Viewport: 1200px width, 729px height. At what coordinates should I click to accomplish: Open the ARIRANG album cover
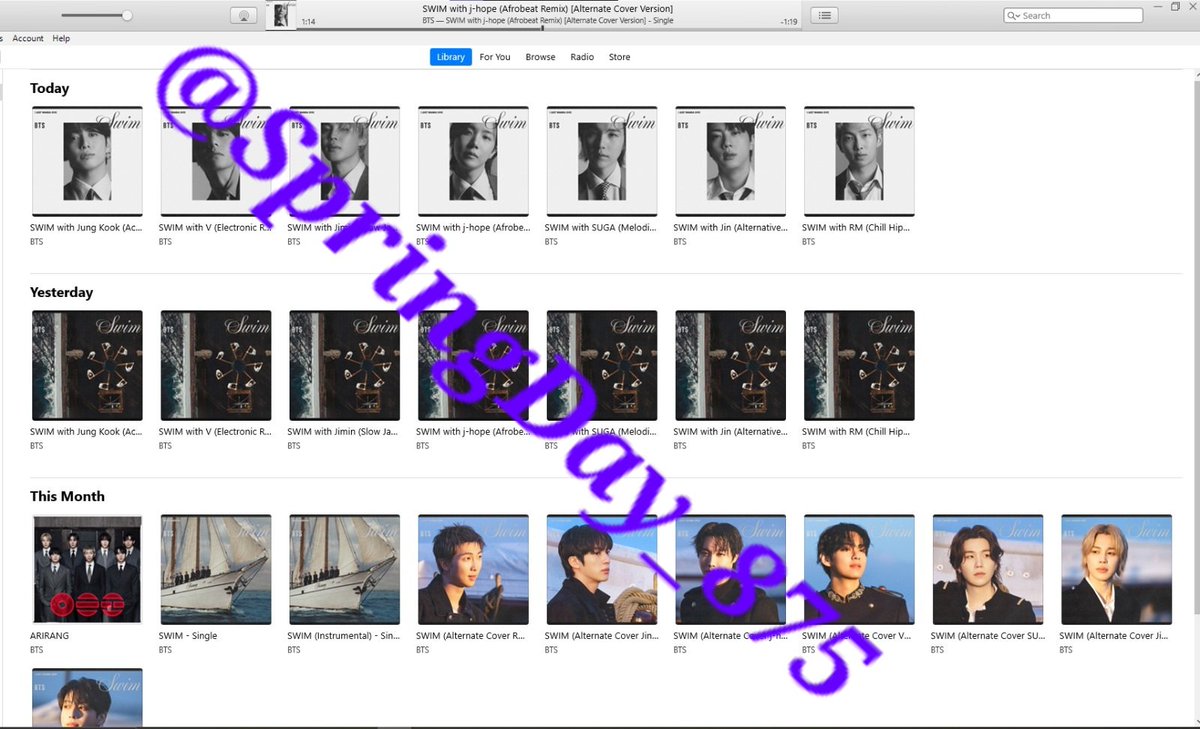87,569
